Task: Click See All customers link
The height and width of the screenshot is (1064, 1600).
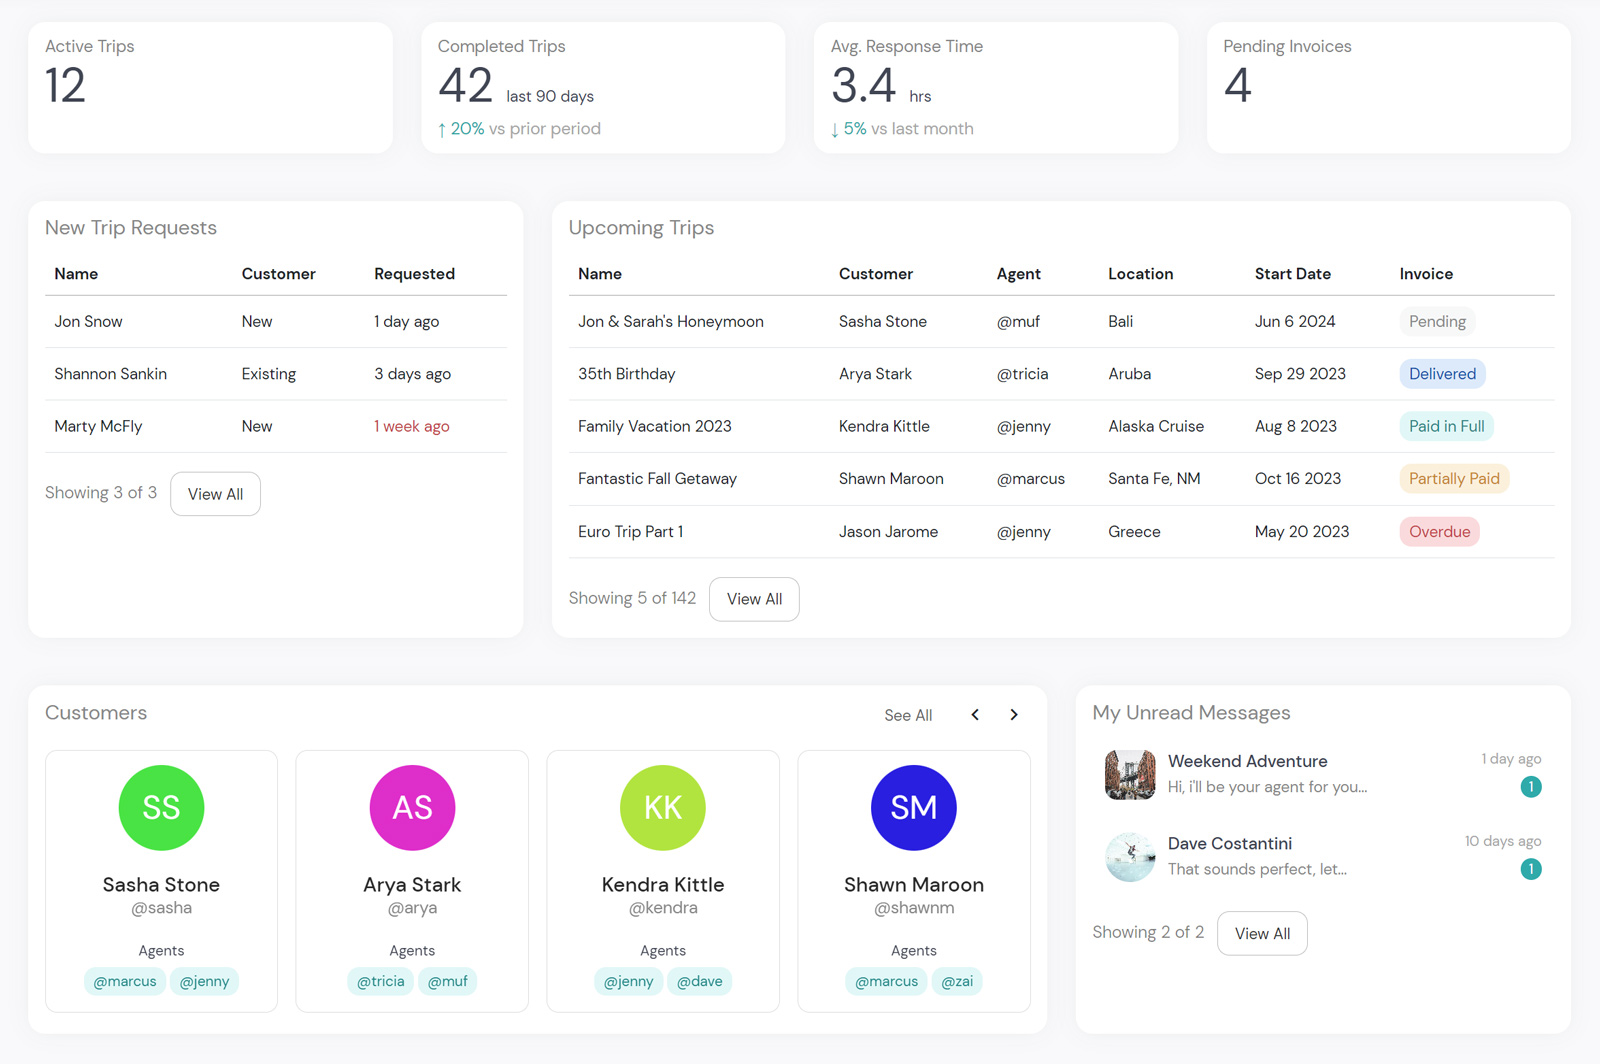Action: [x=908, y=715]
